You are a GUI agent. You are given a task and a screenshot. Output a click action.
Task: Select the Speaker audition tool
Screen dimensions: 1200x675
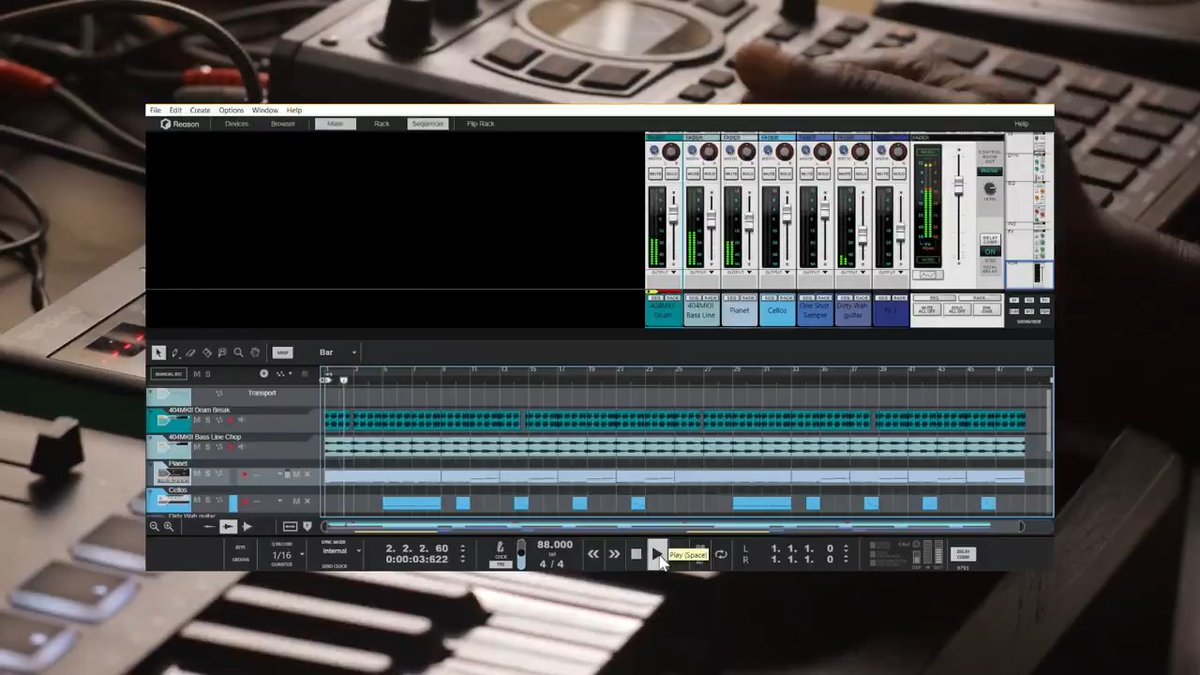pyautogui.click(x=222, y=352)
